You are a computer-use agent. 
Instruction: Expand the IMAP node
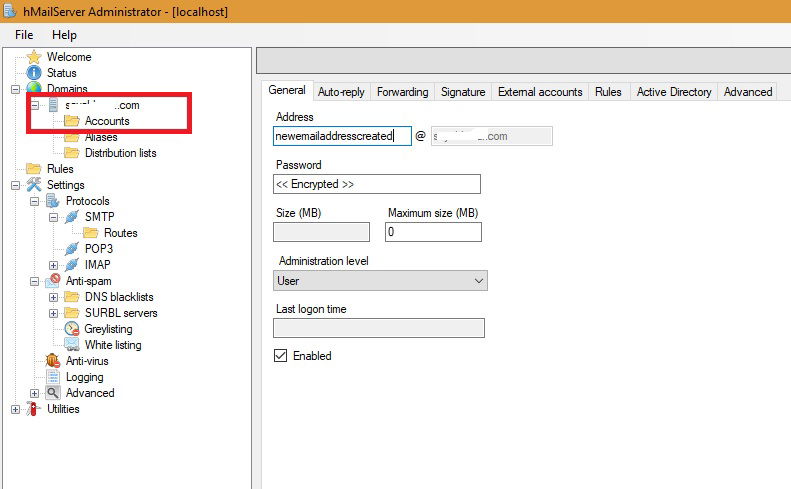[x=54, y=265]
